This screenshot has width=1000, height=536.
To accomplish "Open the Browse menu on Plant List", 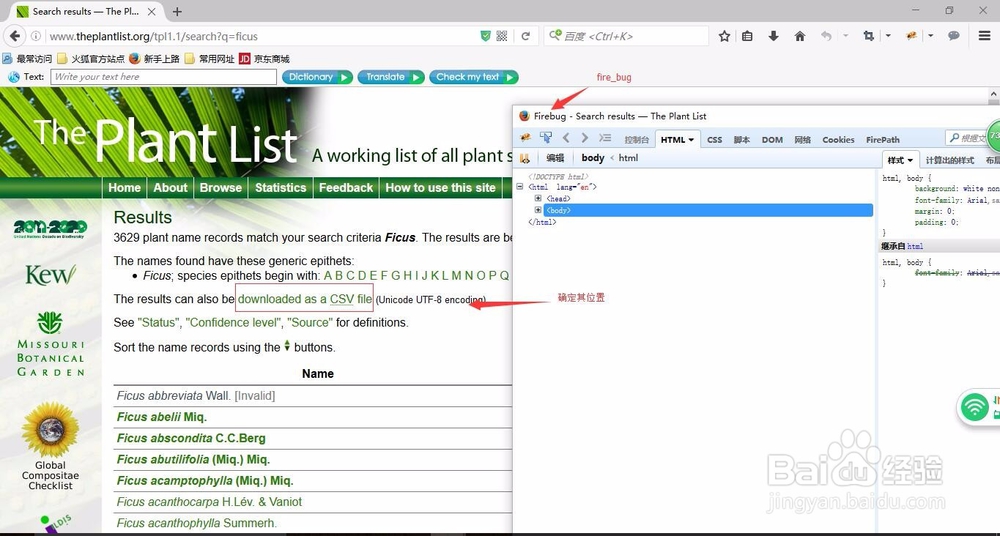I will click(221, 188).
